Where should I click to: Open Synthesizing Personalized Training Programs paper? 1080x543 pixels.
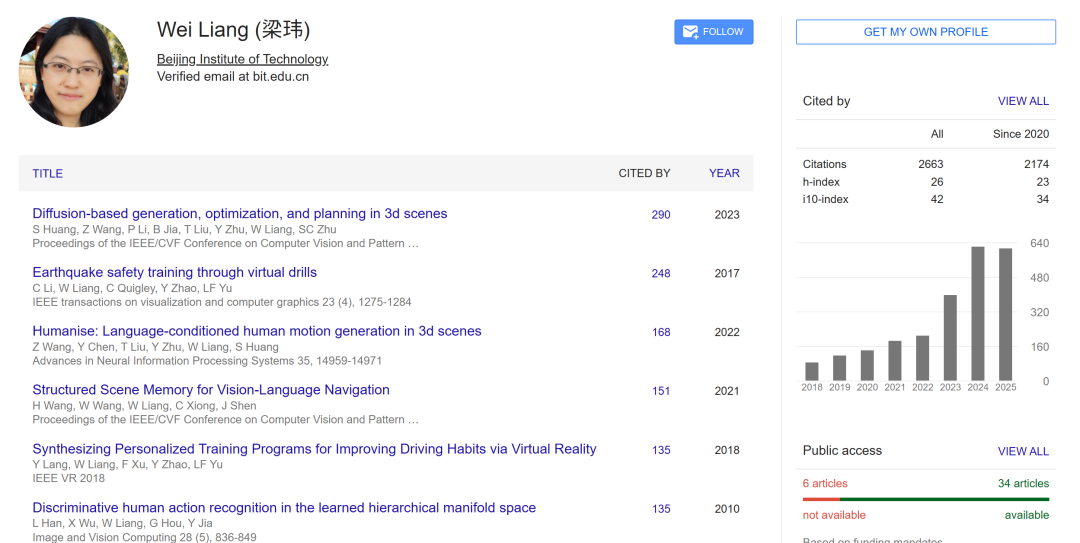[x=314, y=449]
